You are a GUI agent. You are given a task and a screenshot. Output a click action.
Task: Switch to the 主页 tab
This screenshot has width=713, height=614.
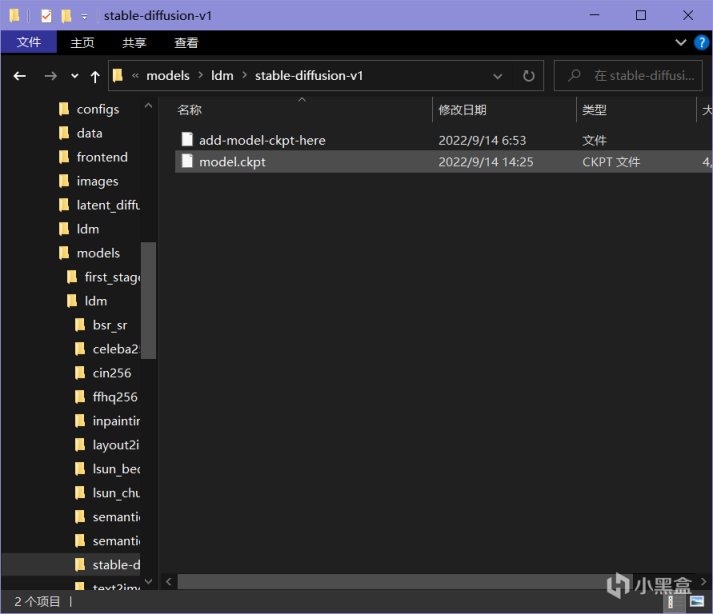[x=82, y=43]
